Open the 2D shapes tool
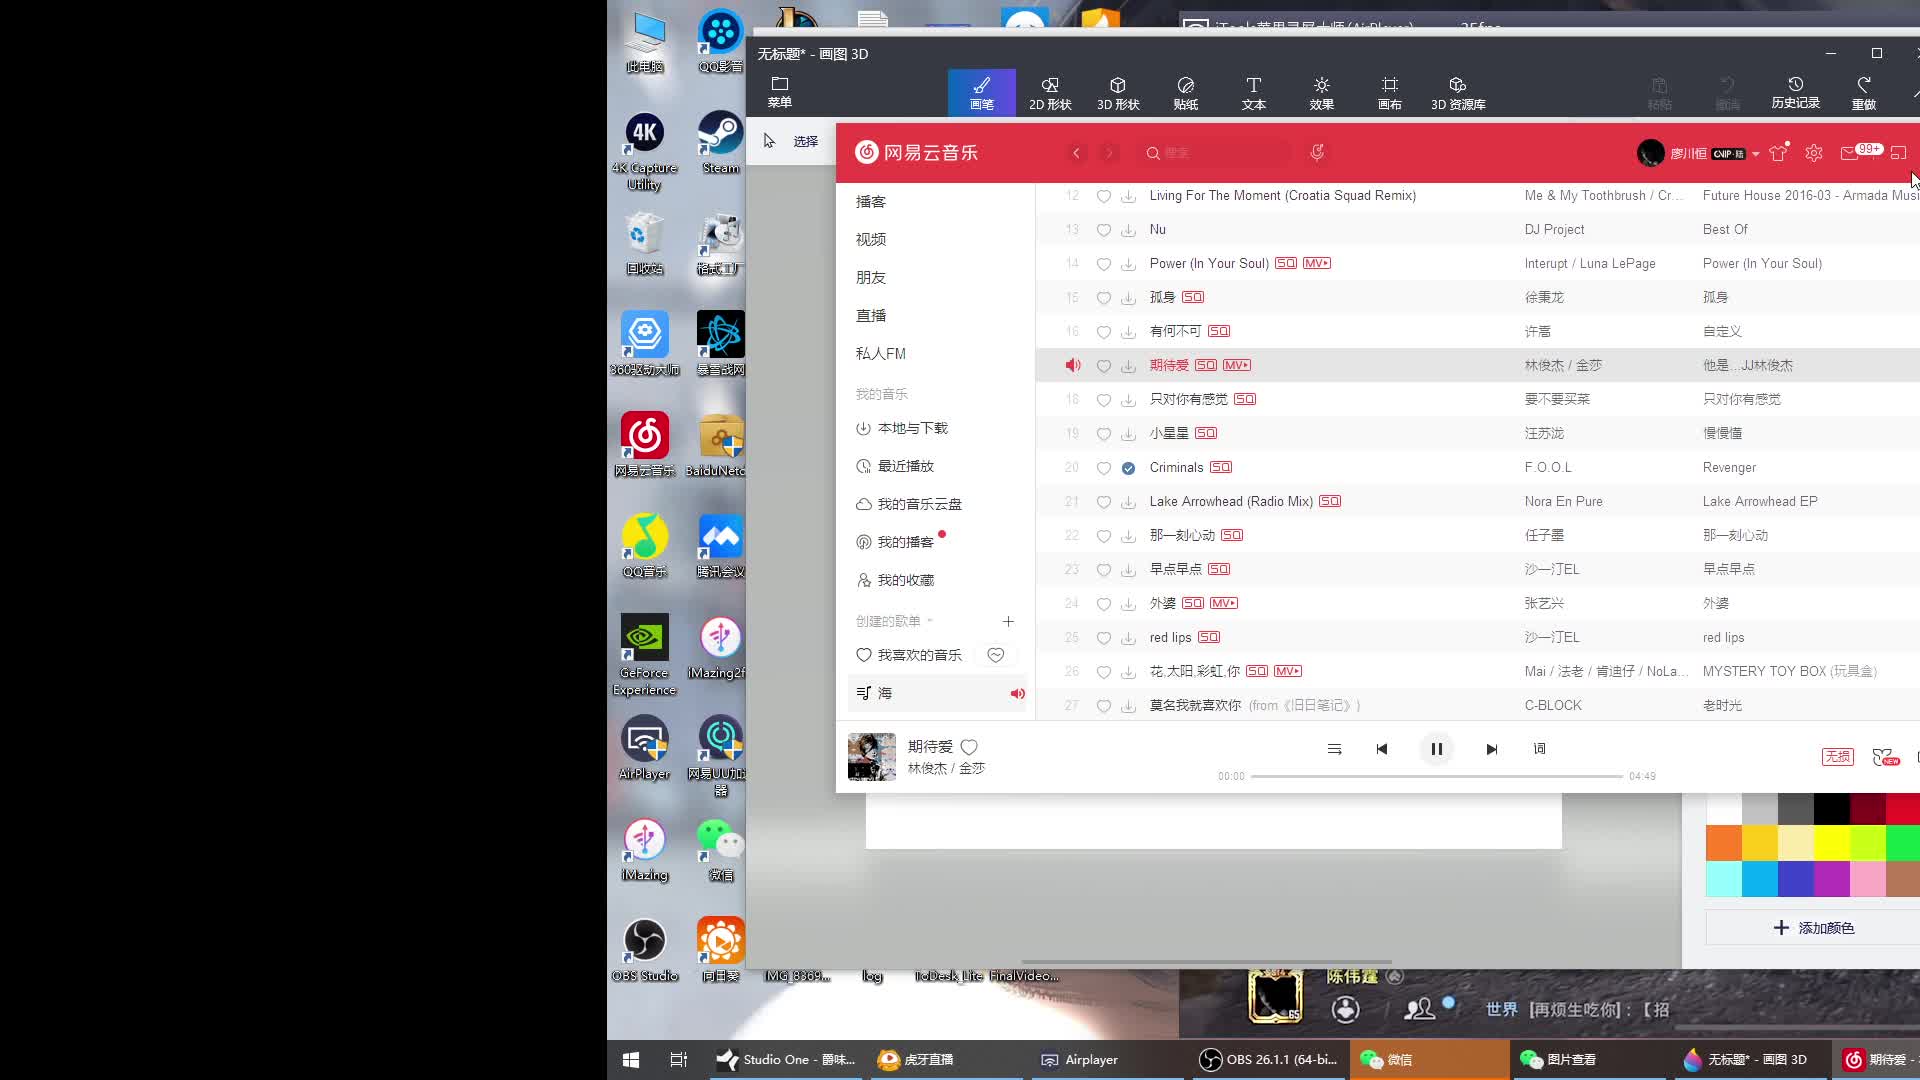1920x1080 pixels. pyautogui.click(x=1049, y=93)
